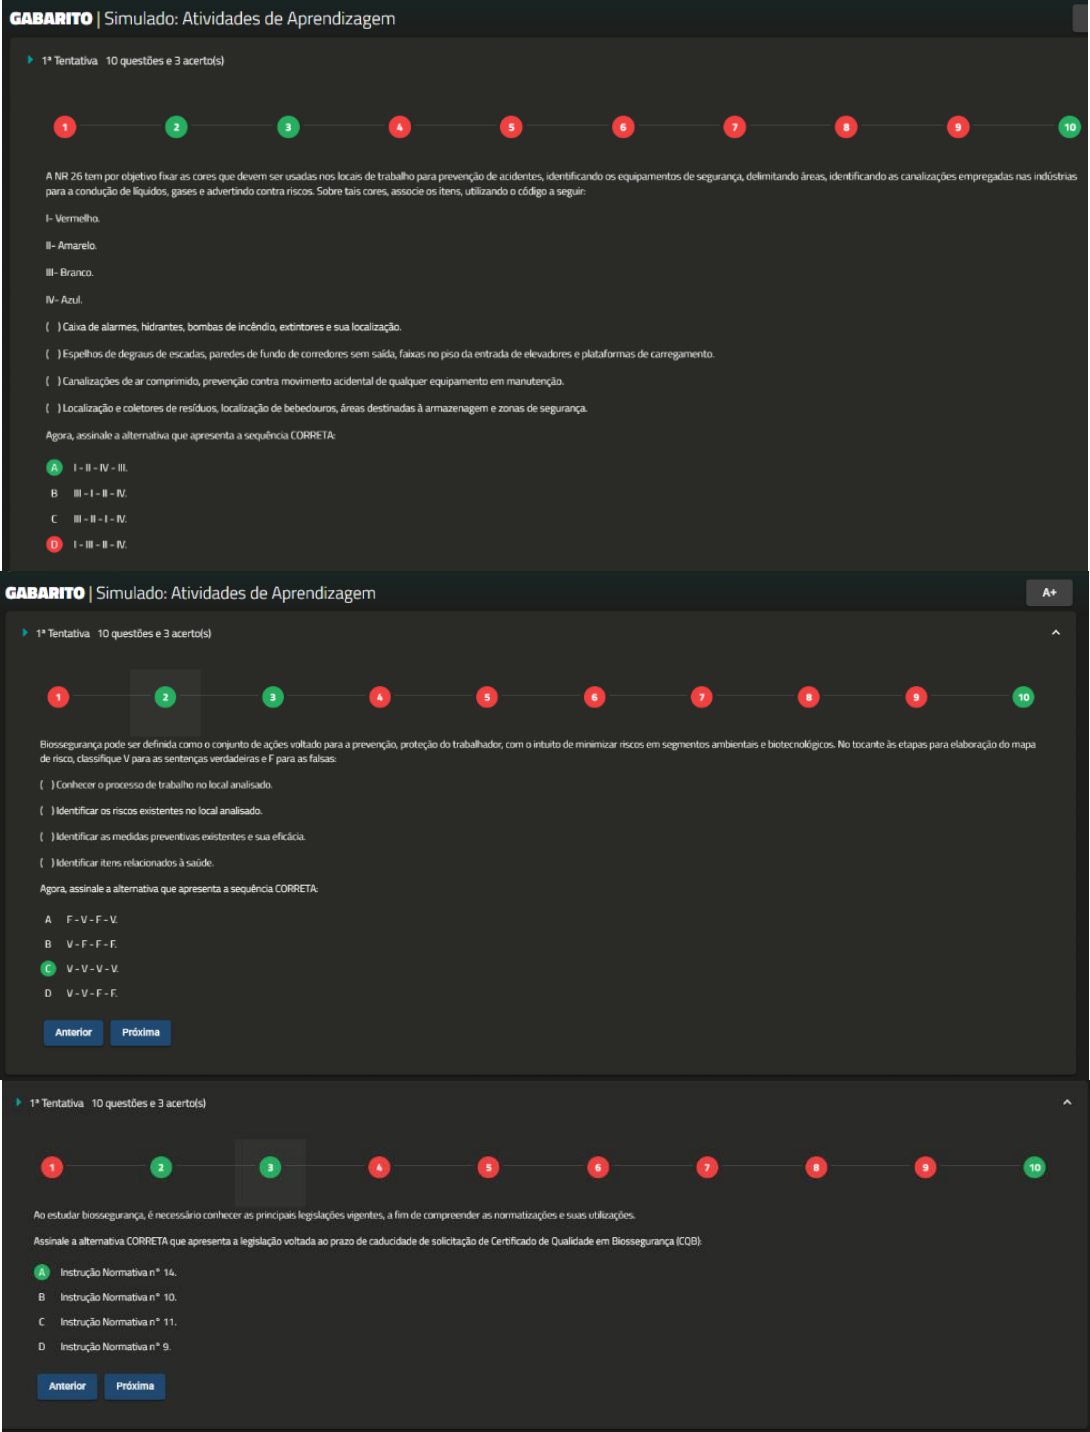Image resolution: width=1090 pixels, height=1432 pixels.
Task: Open question 10 circle in the NR 26 panel
Action: click(x=1069, y=127)
